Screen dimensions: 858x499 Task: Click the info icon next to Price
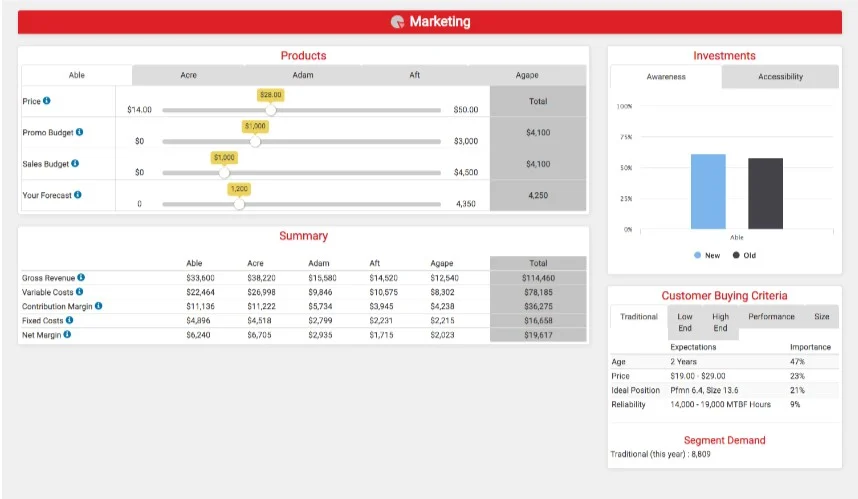tap(47, 101)
